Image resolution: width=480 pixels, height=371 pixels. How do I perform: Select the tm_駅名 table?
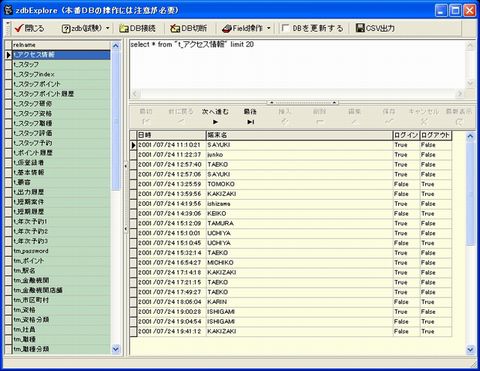(x=61, y=270)
